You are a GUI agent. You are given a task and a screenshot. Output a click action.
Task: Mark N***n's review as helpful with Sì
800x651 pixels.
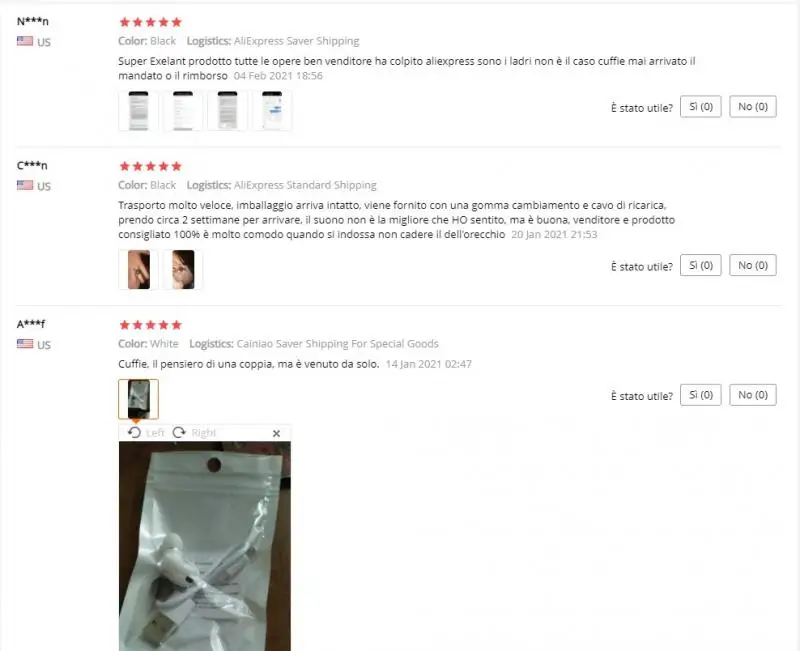coord(701,107)
